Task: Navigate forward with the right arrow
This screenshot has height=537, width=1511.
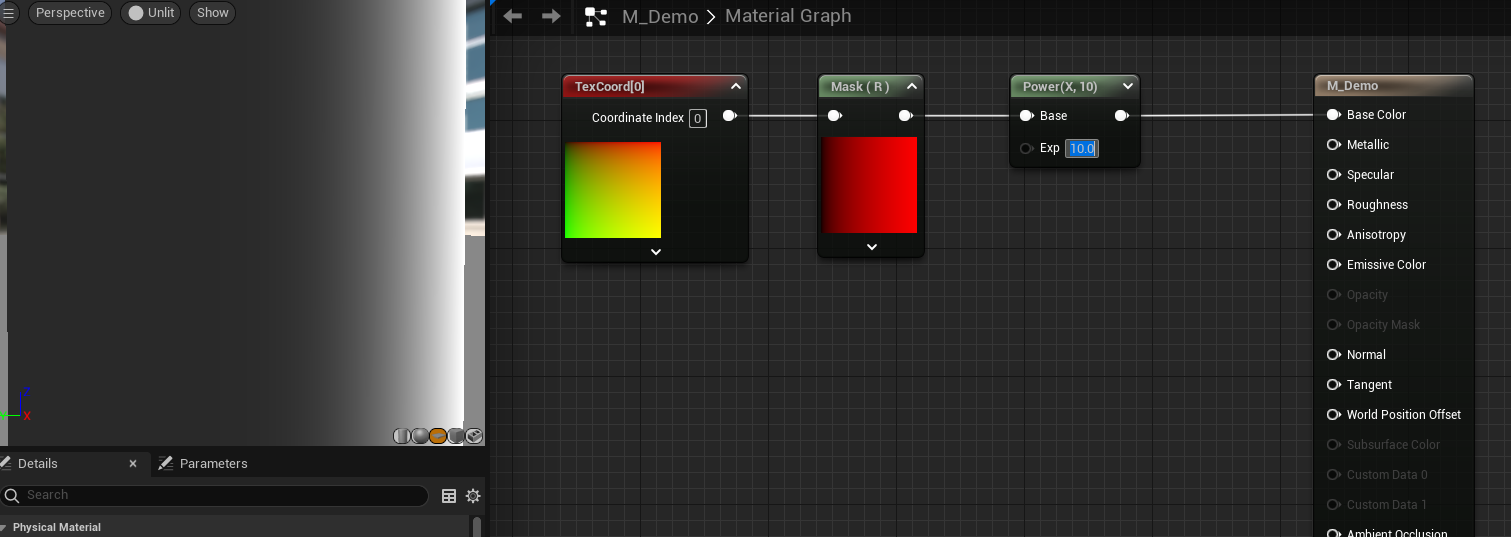Action: coord(551,16)
